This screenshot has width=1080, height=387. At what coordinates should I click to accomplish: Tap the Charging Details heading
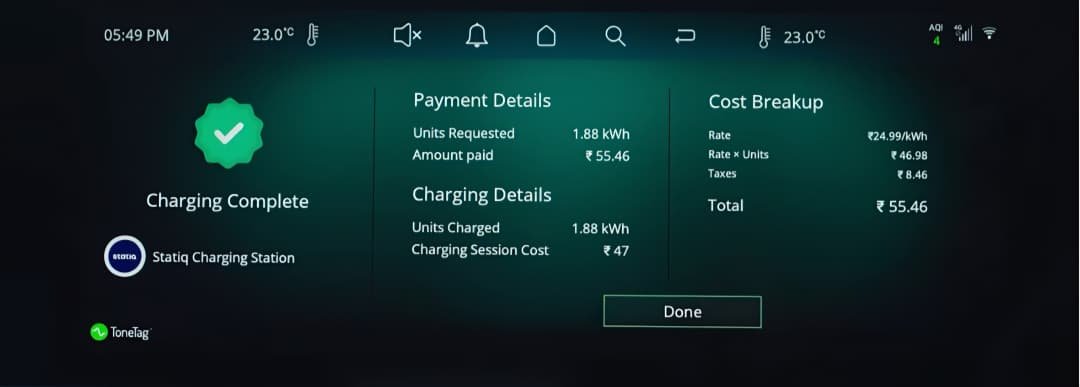click(481, 196)
